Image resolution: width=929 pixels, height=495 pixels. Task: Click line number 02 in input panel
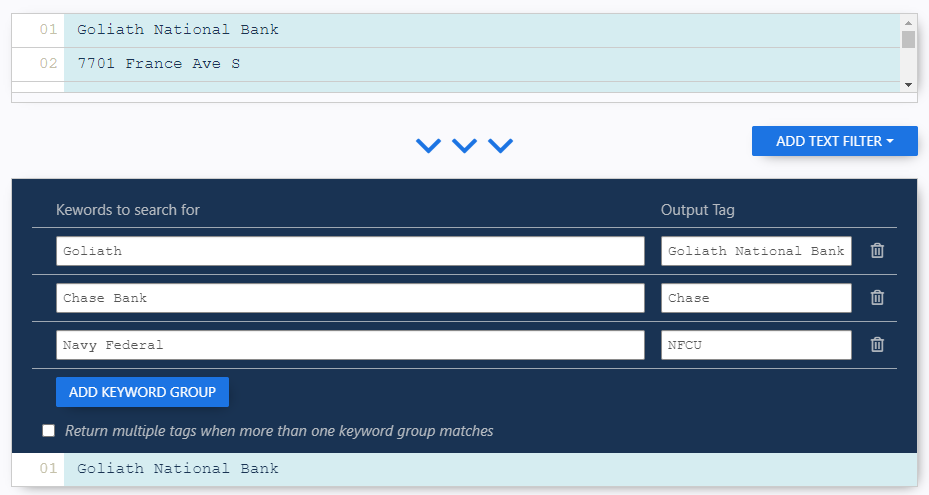tap(48, 63)
